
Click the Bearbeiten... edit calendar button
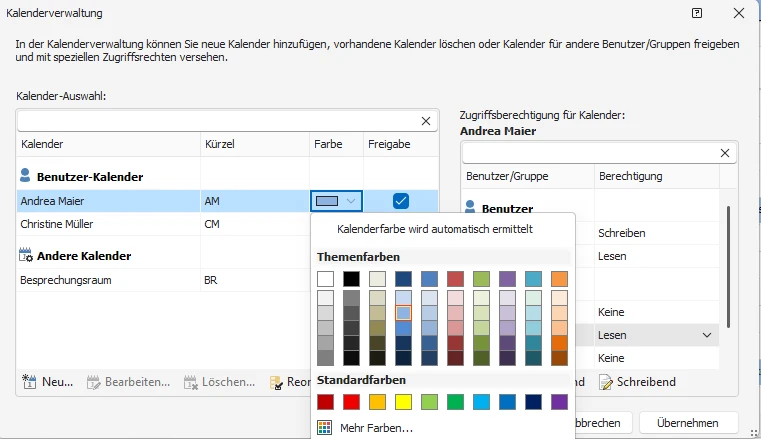click(x=129, y=382)
